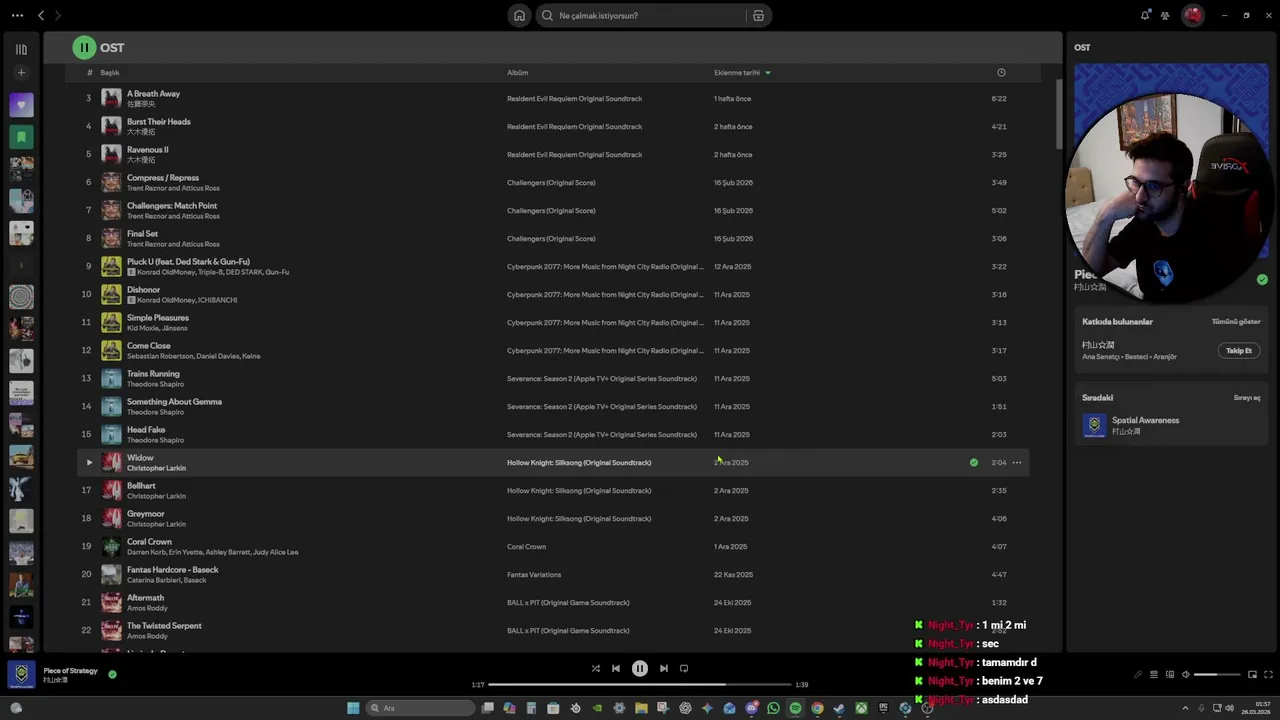The height and width of the screenshot is (720, 1280).
Task: Open the green bookmark Your Episodes item
Action: (21, 137)
